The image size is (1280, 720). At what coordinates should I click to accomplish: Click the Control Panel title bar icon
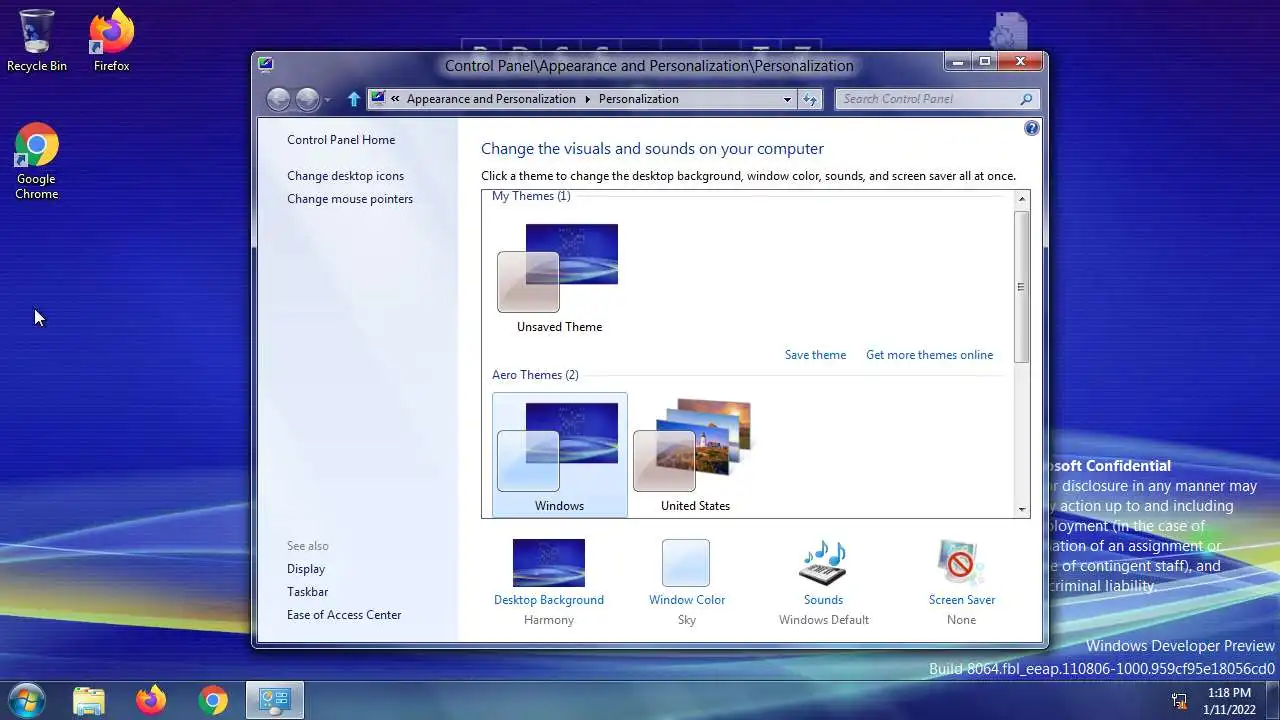[265, 65]
